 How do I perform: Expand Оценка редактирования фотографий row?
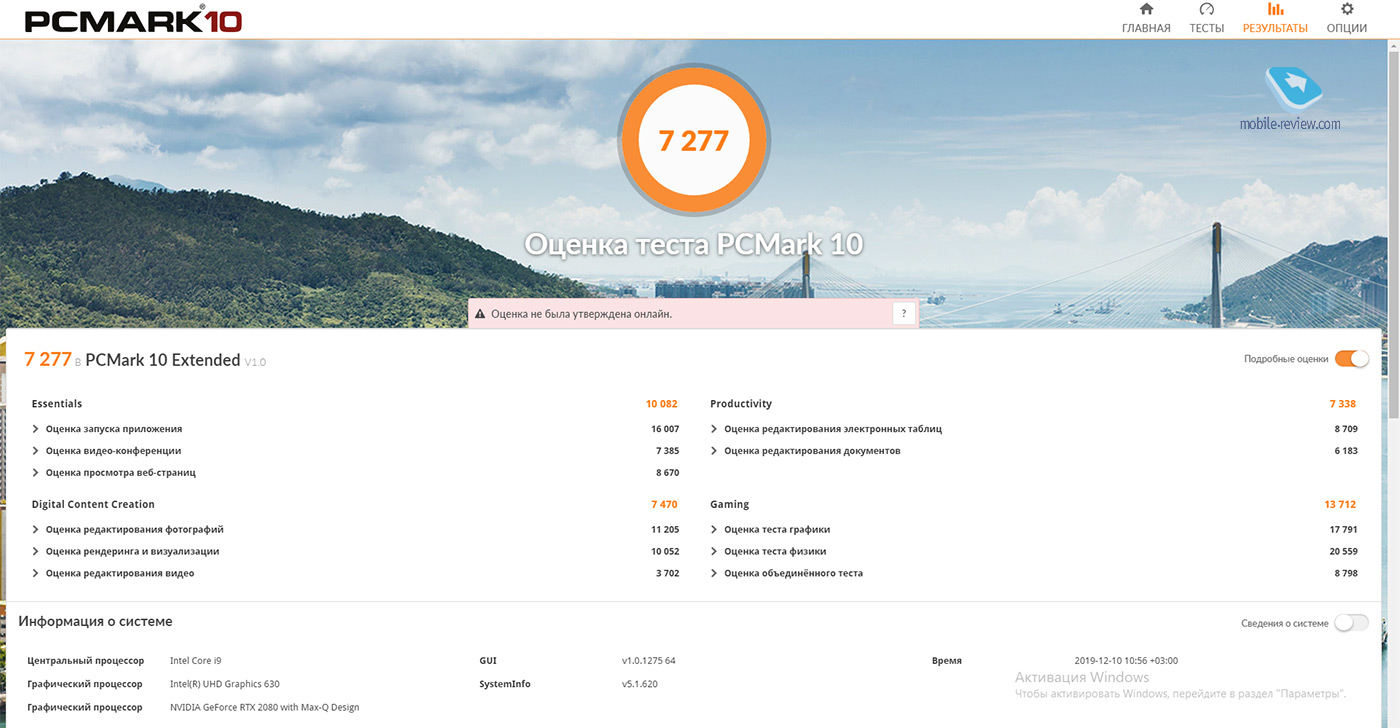tap(355, 530)
